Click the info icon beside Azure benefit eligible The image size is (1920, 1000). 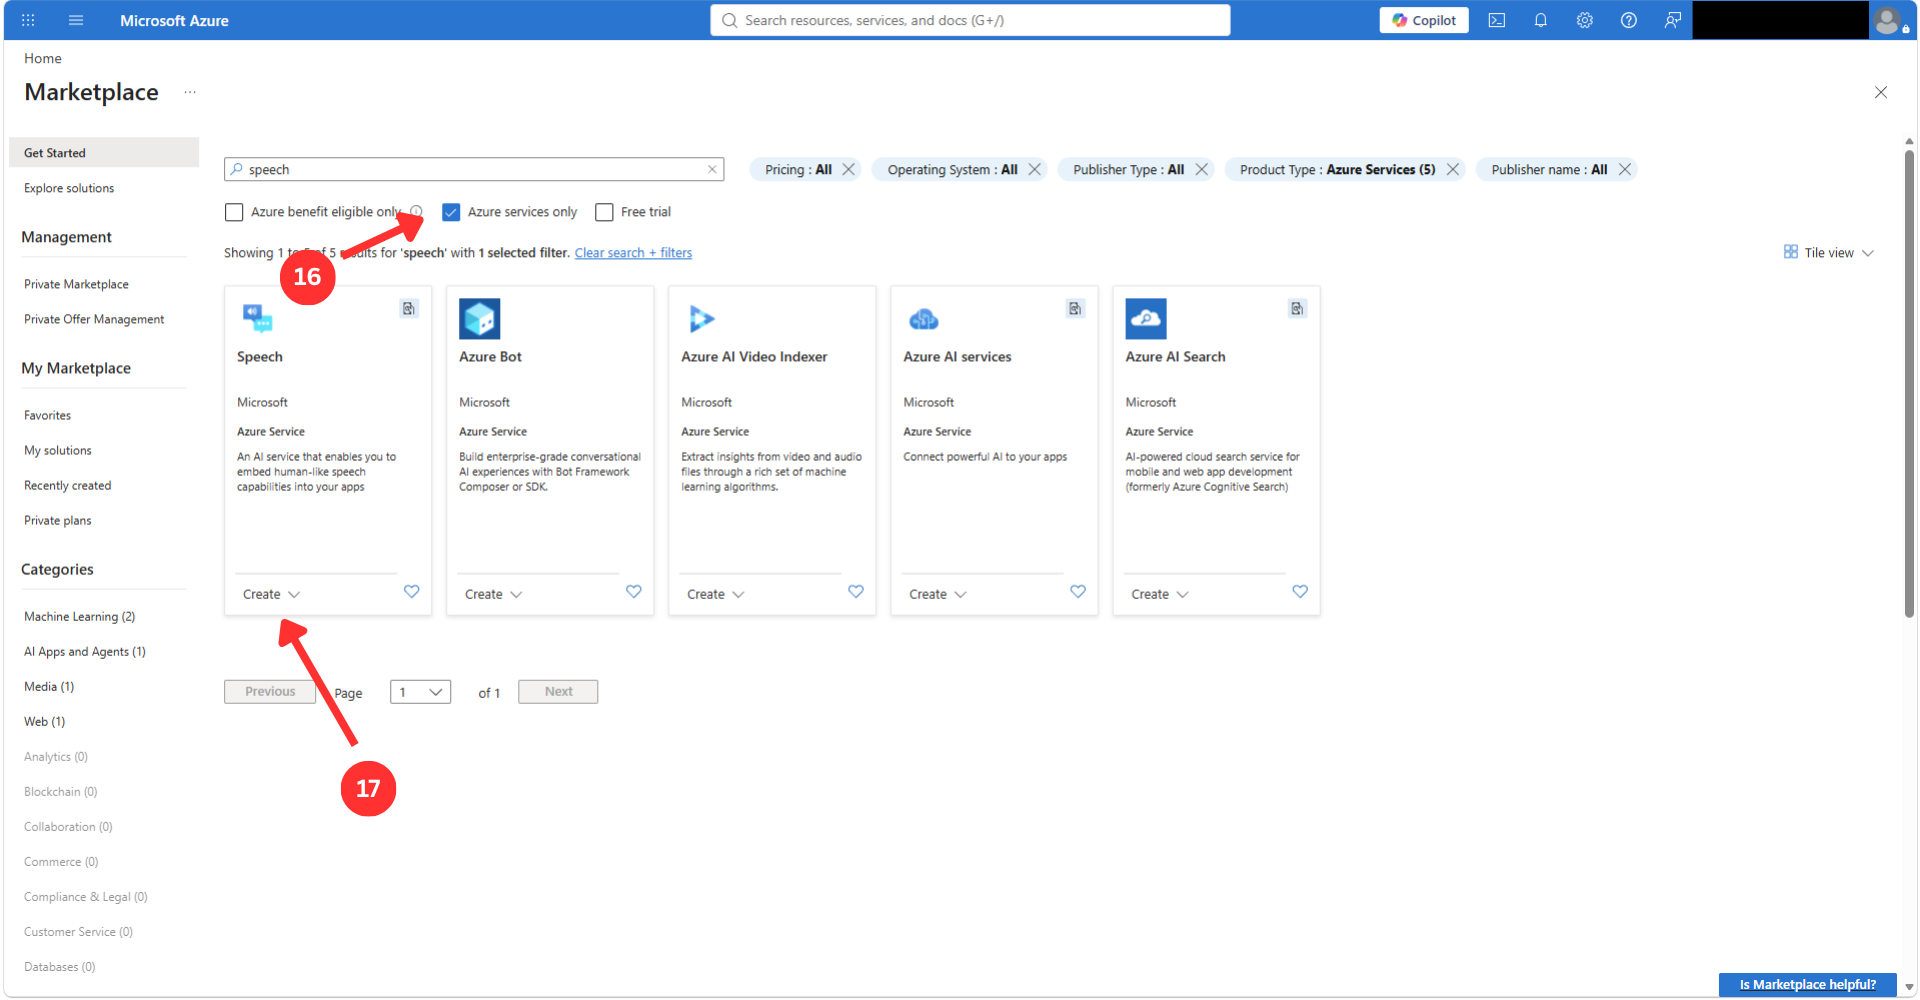(x=417, y=212)
